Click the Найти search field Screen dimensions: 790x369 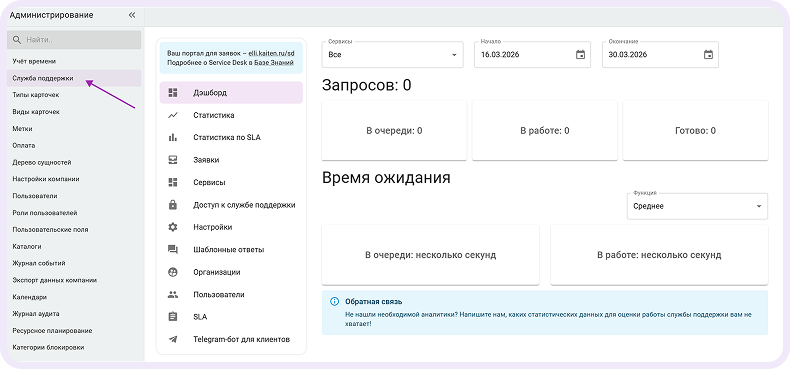(74, 40)
